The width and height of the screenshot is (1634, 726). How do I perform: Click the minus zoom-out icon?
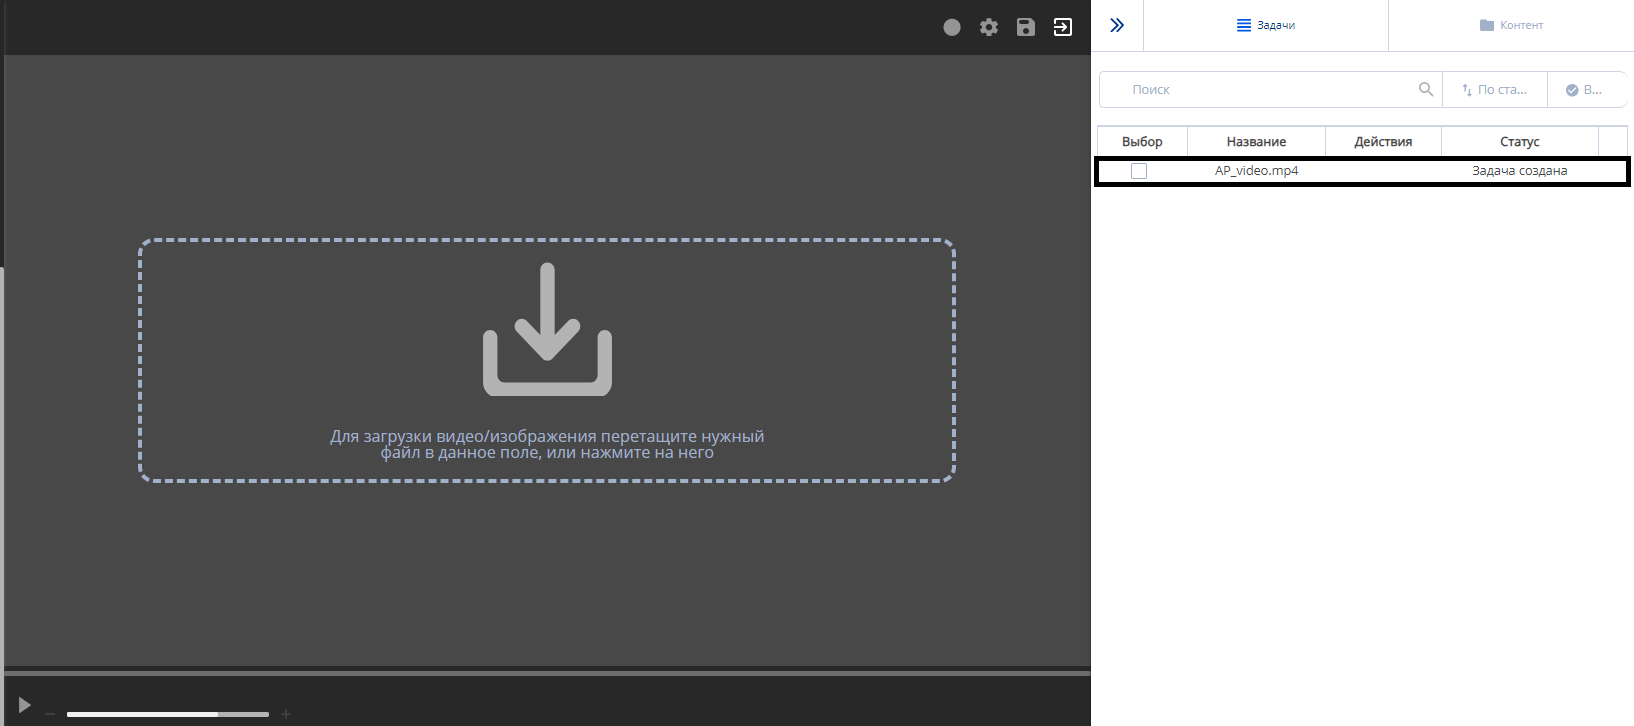point(50,714)
